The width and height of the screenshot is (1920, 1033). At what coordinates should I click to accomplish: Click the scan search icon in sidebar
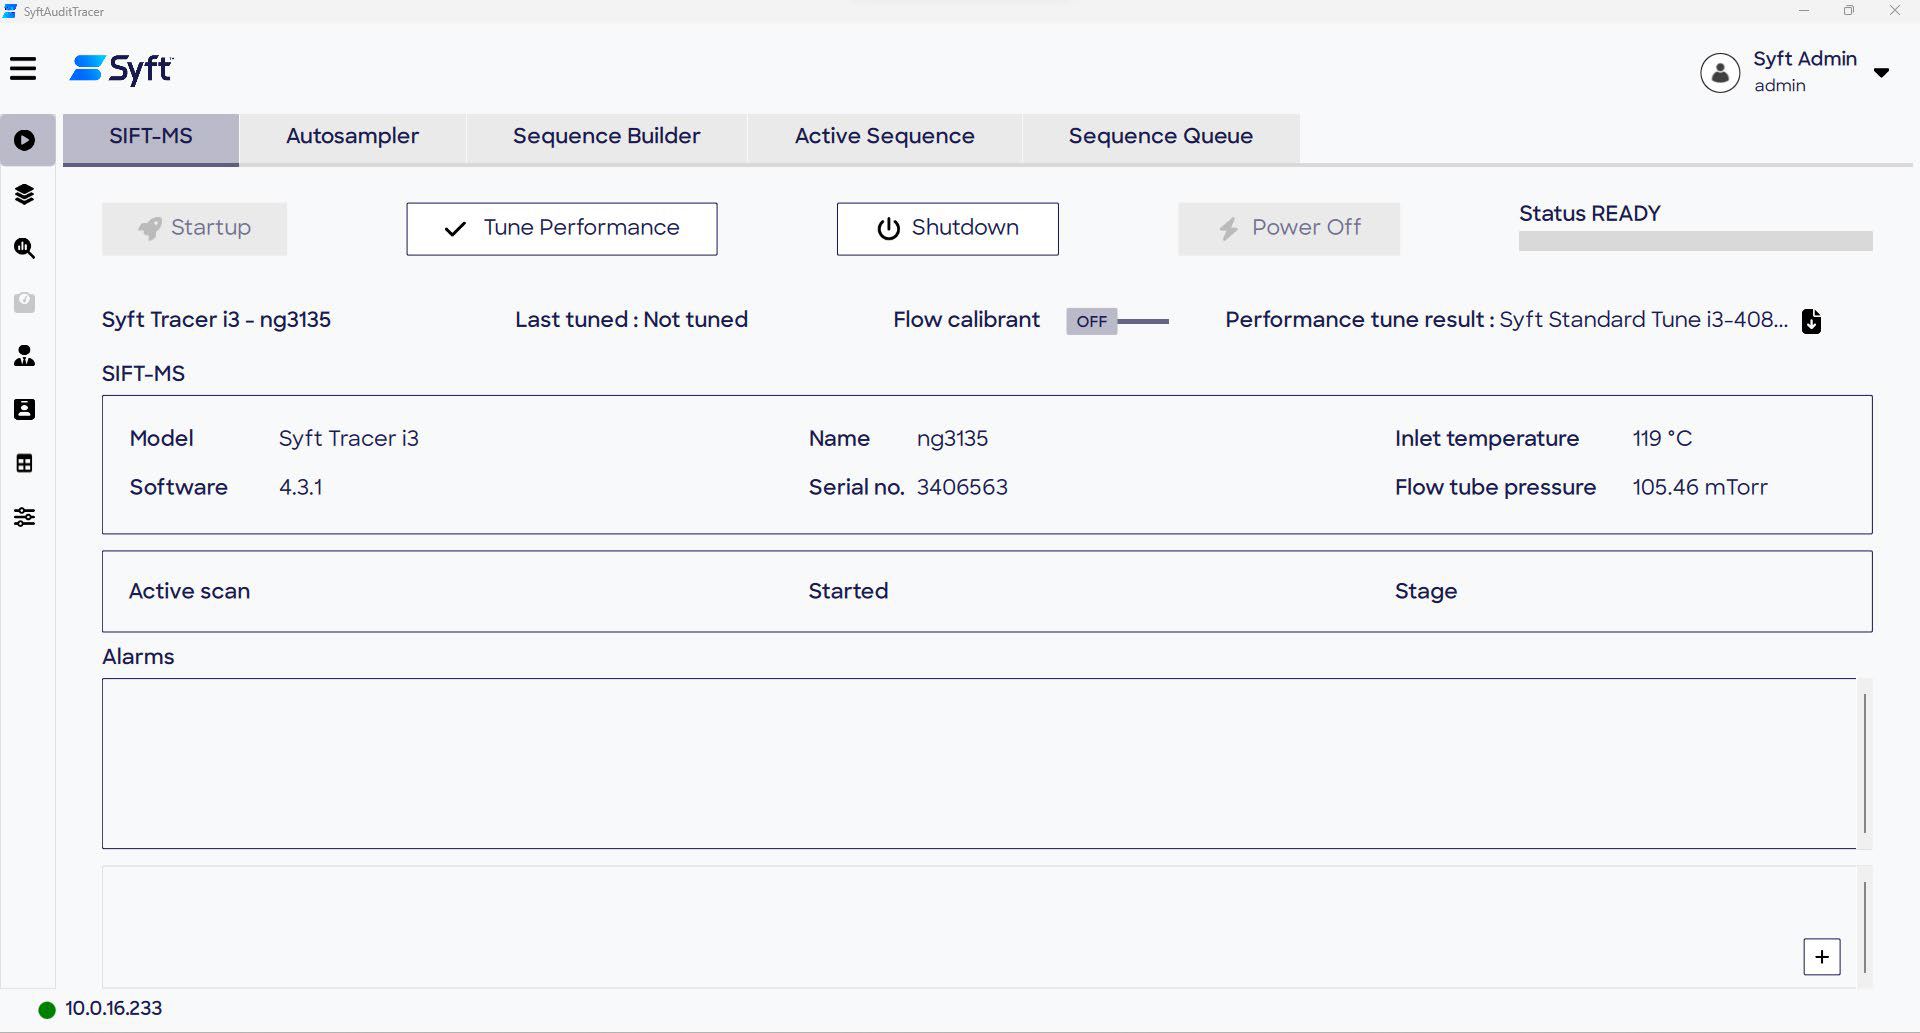coord(25,249)
